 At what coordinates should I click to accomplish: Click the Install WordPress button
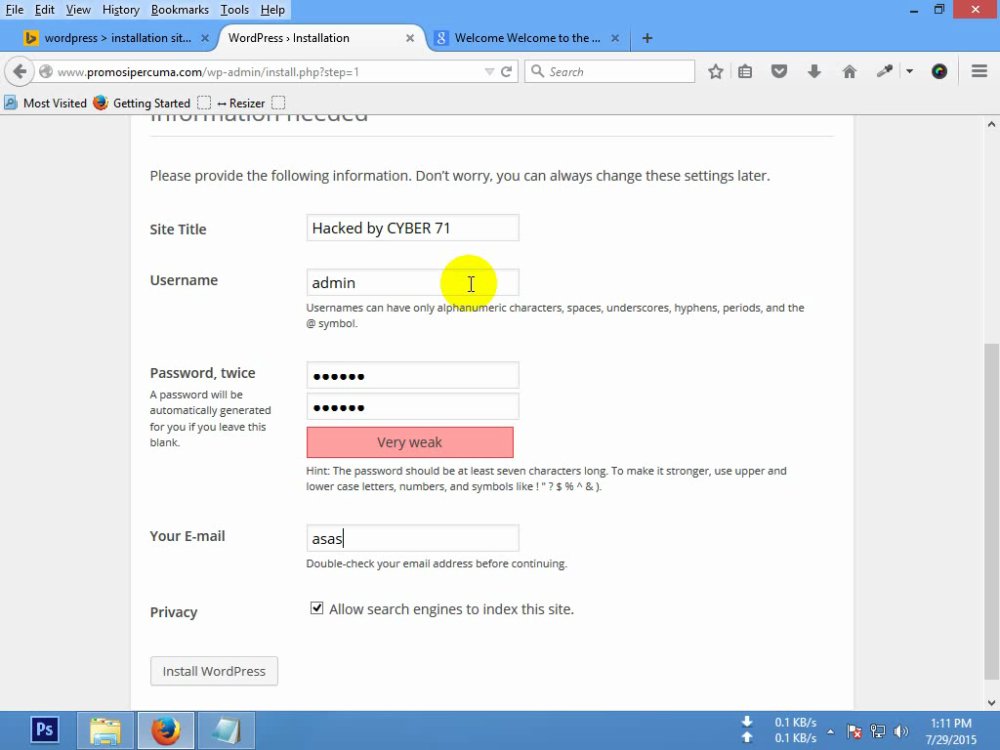point(214,671)
